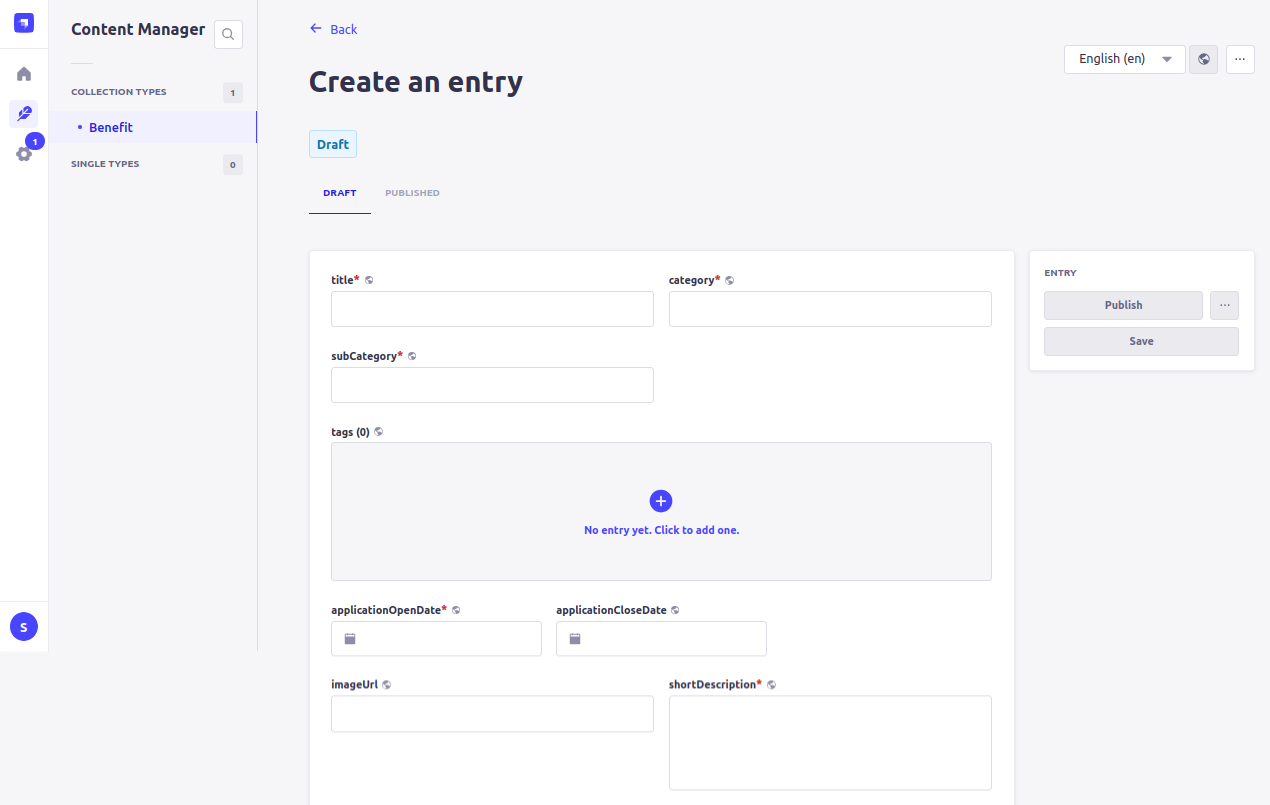The width and height of the screenshot is (1270, 805).
Task: Select the Draft tab
Action: point(340,193)
